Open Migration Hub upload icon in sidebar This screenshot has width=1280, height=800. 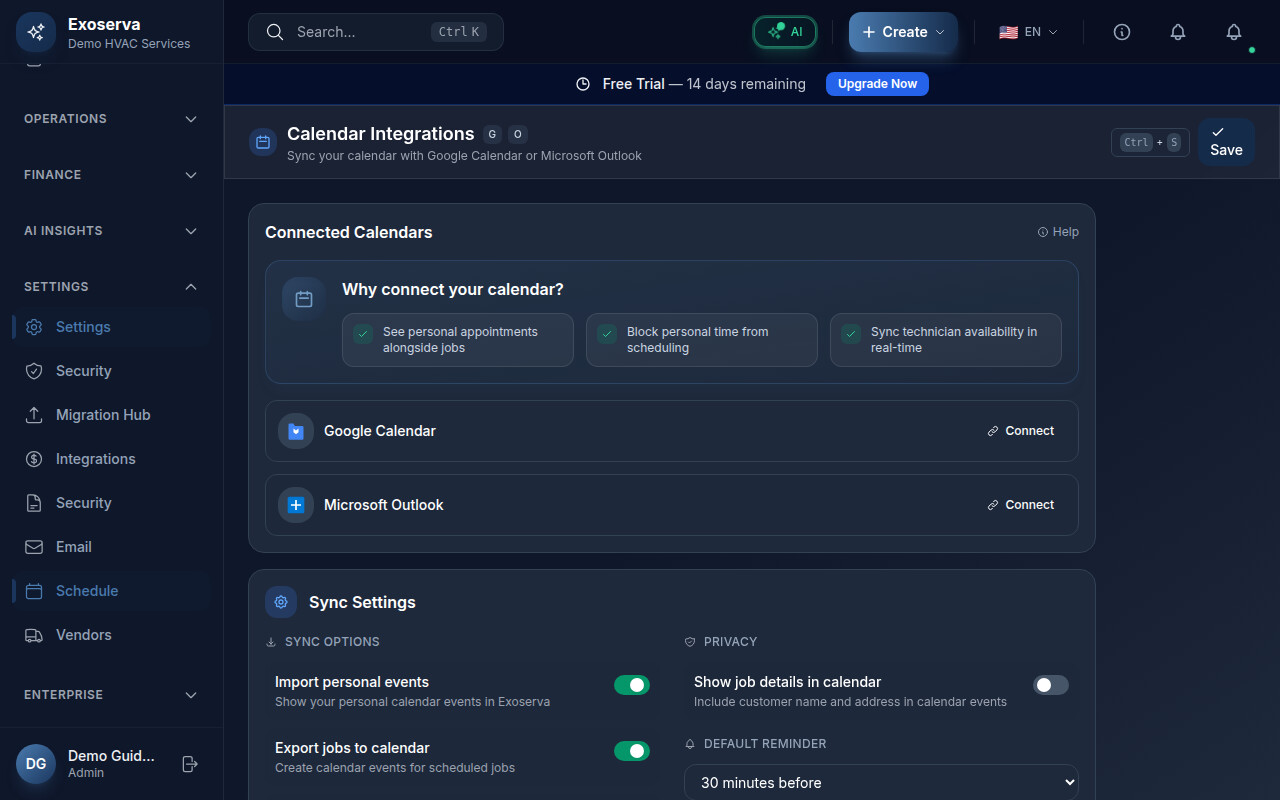(34, 415)
